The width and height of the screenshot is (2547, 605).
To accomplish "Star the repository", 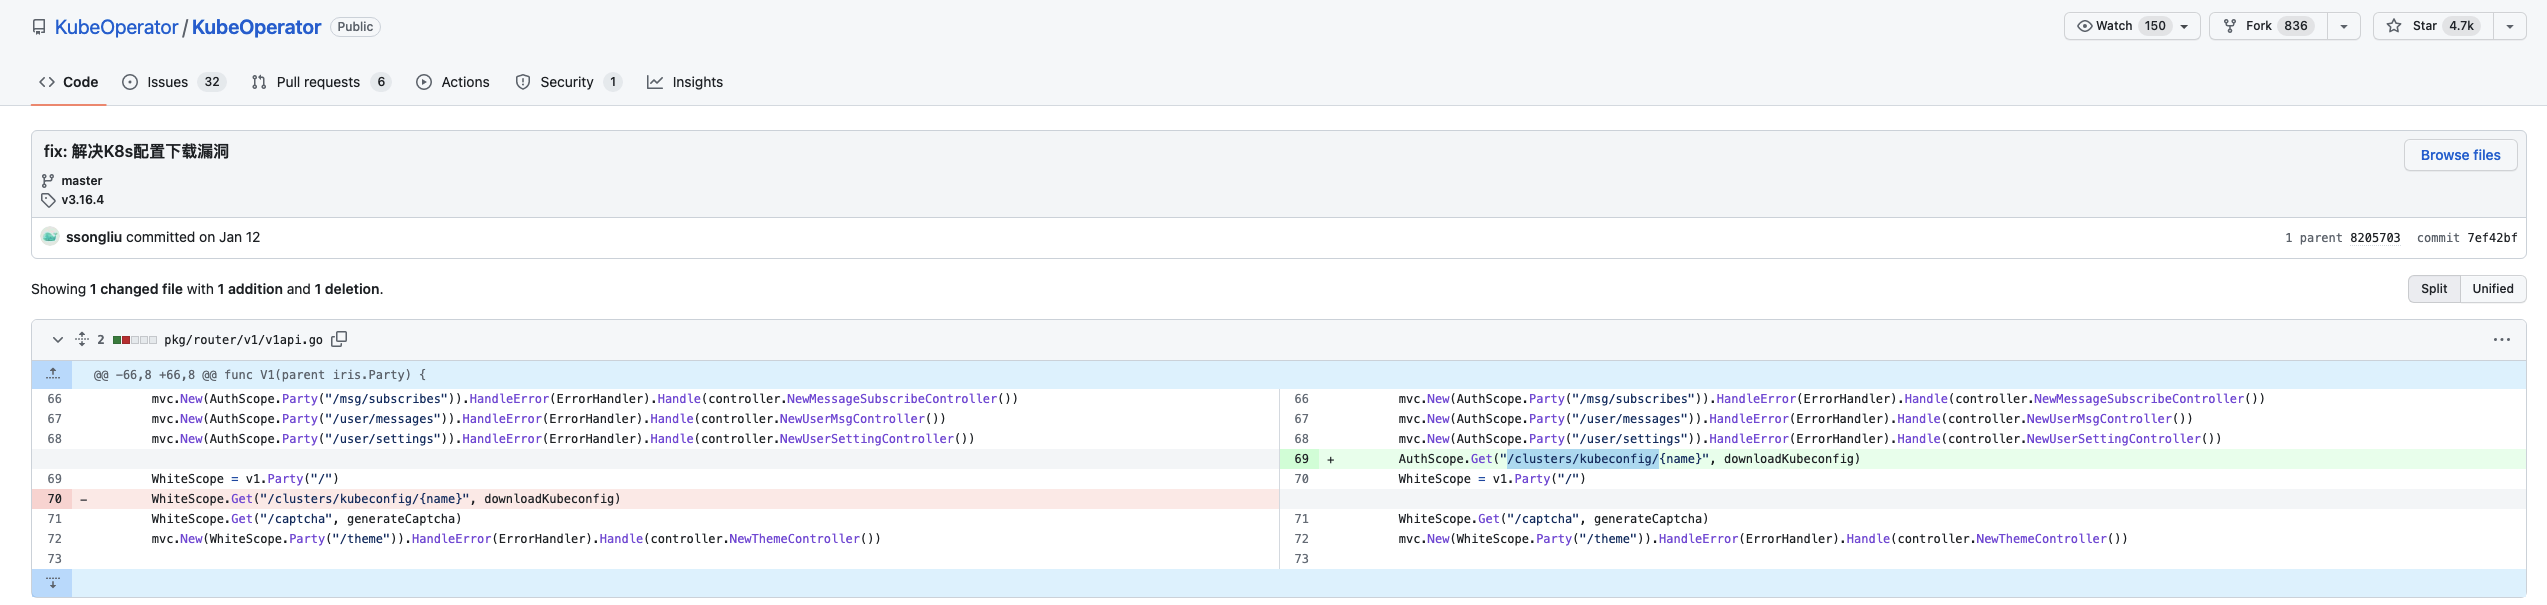I will (x=2433, y=26).
